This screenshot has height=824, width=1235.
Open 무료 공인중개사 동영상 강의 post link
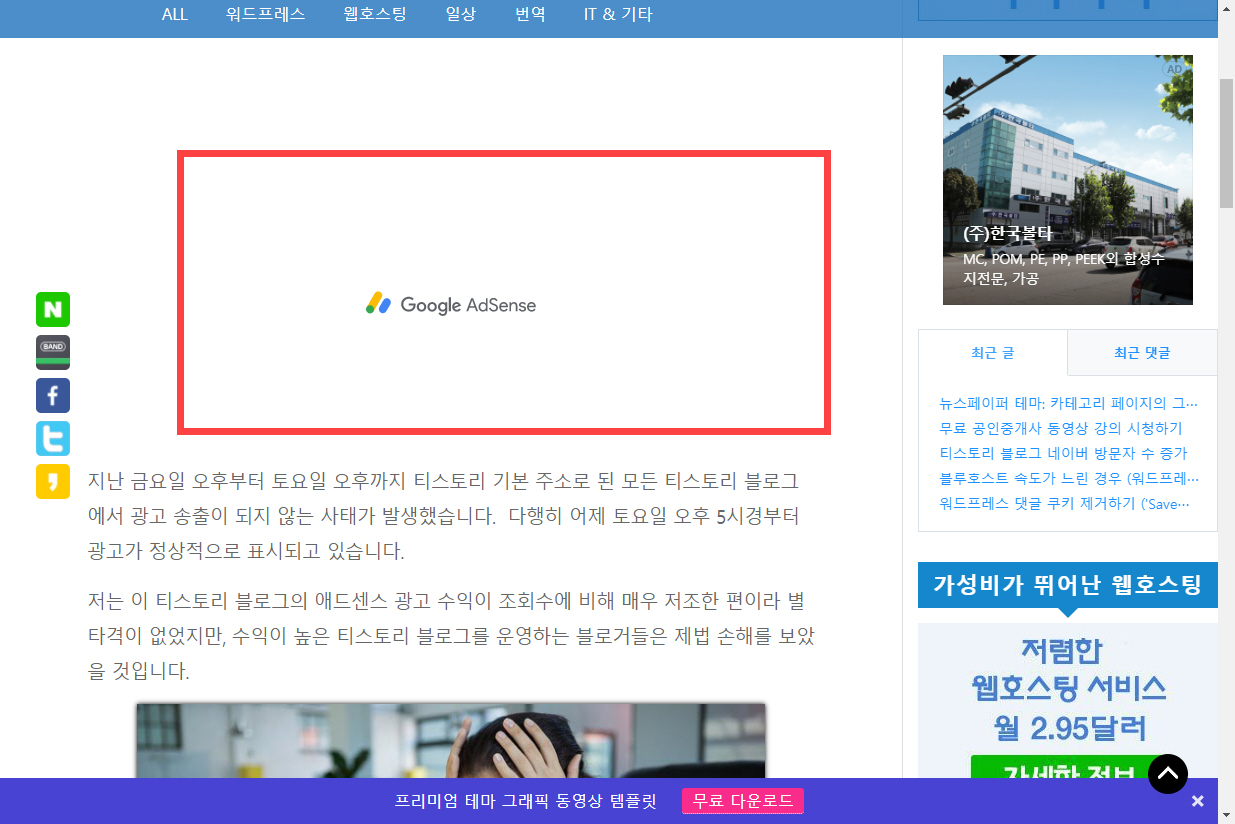(x=1061, y=429)
